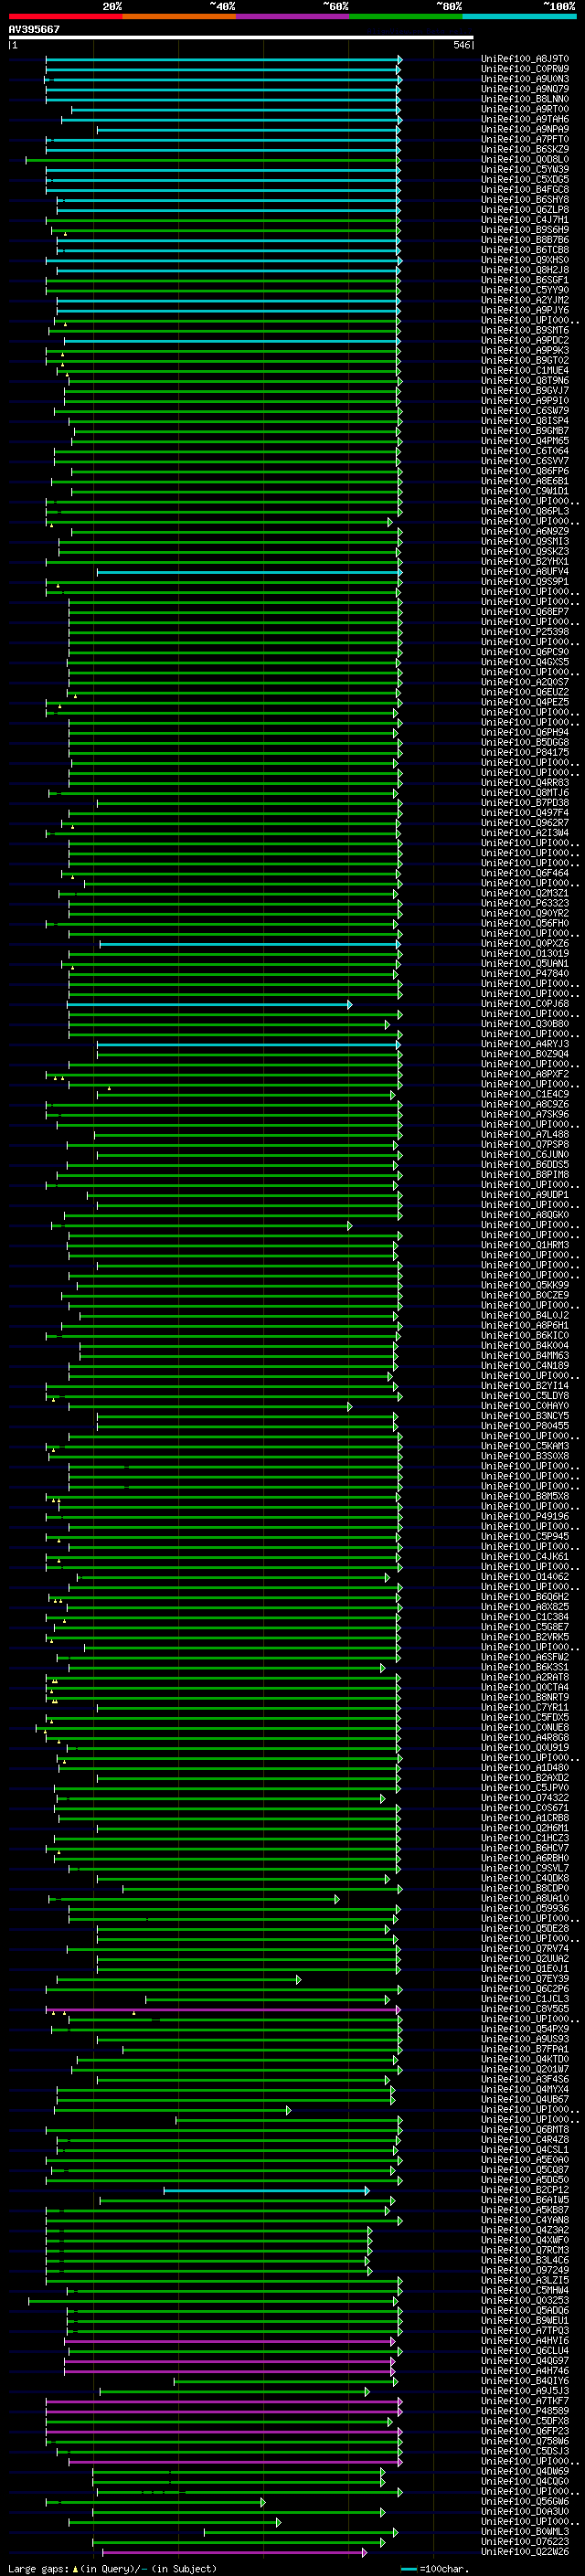Select the UniRef100_A9PJY6 row label
This screenshot has width=585, height=2576.
(x=525, y=310)
